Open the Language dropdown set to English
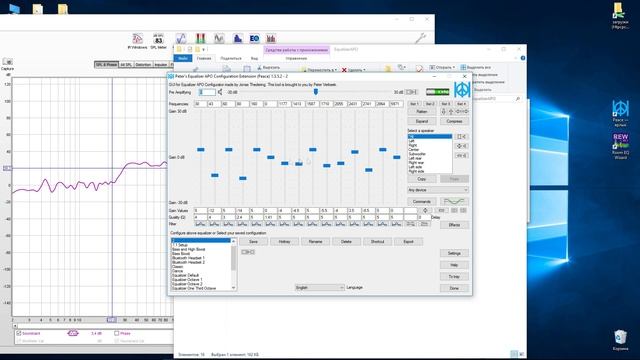The image size is (640, 360). pos(320,288)
